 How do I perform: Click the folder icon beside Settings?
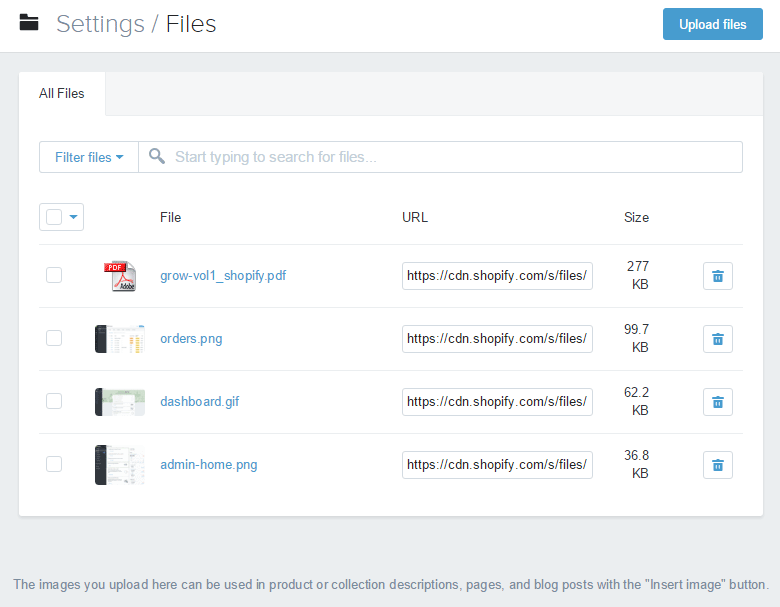(29, 23)
